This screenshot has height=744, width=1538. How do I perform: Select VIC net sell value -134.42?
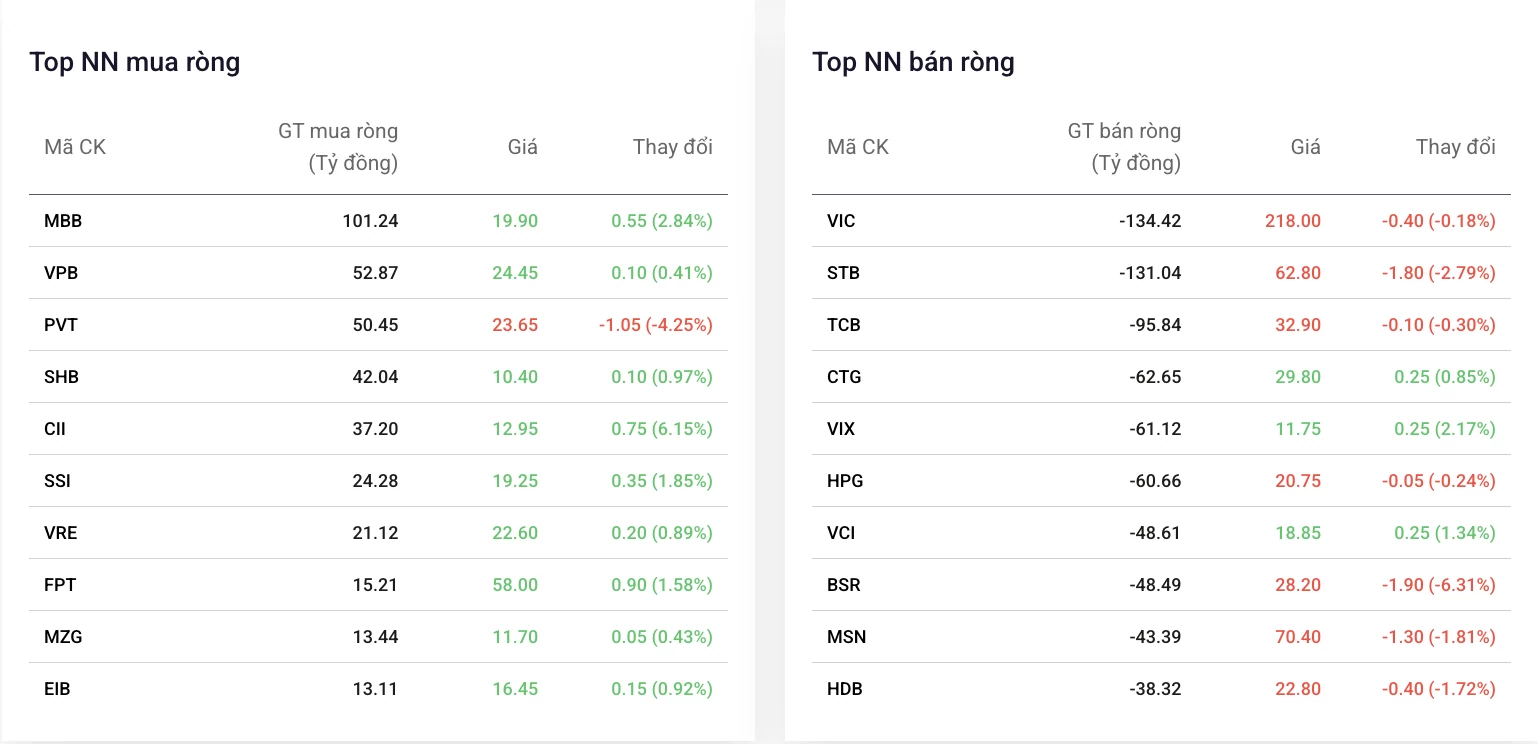tap(1150, 221)
